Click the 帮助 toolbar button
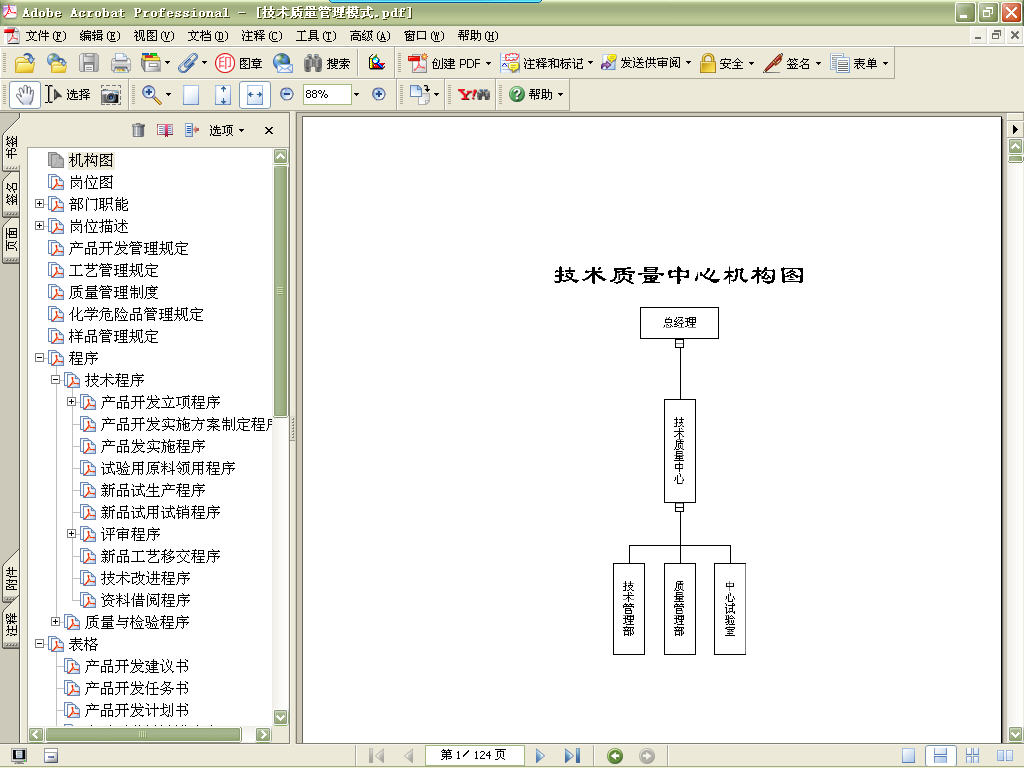 [536, 95]
